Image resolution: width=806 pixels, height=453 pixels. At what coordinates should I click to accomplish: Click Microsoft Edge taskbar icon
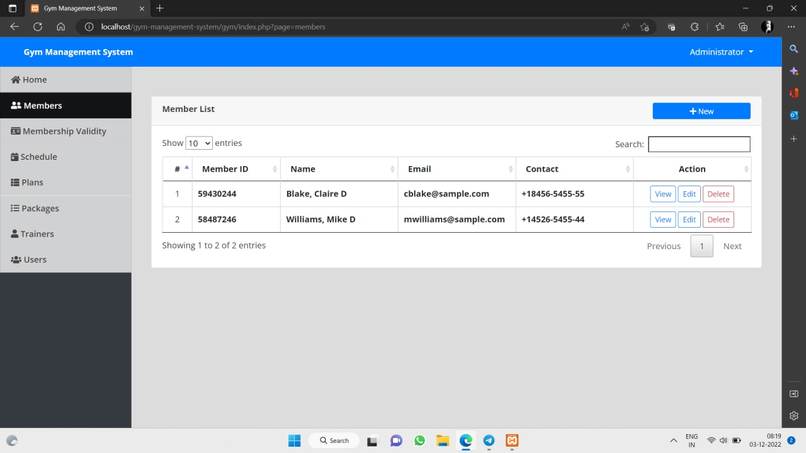[466, 441]
